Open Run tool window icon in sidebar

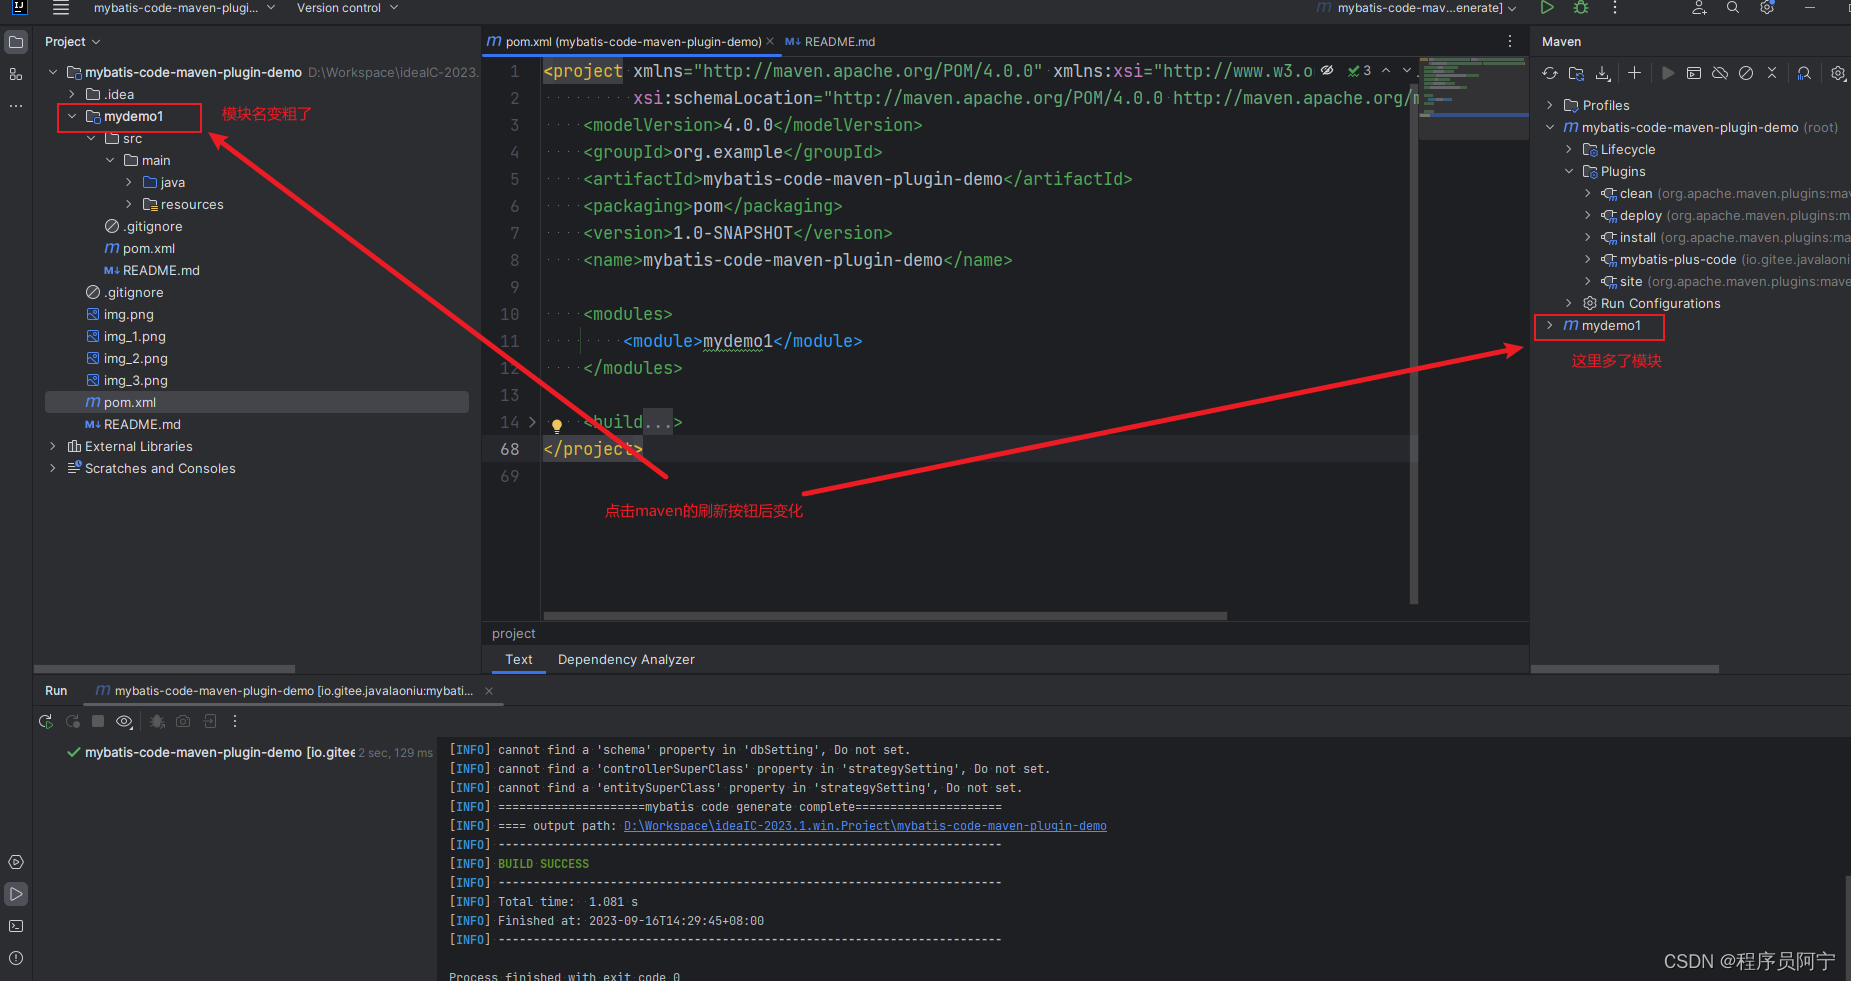pyautogui.click(x=16, y=894)
